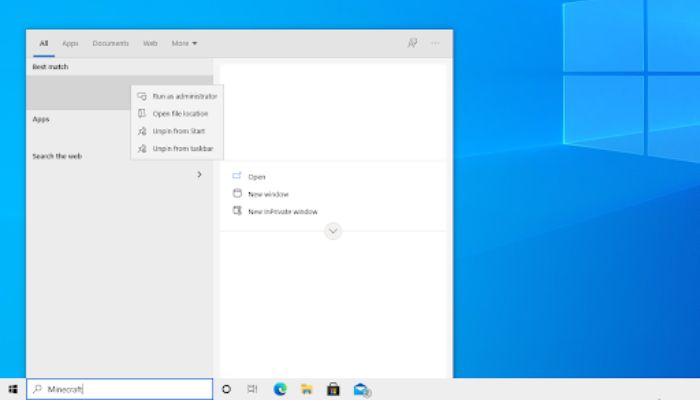Open Cortana from the taskbar
700x400 pixels.
pyautogui.click(x=226, y=389)
